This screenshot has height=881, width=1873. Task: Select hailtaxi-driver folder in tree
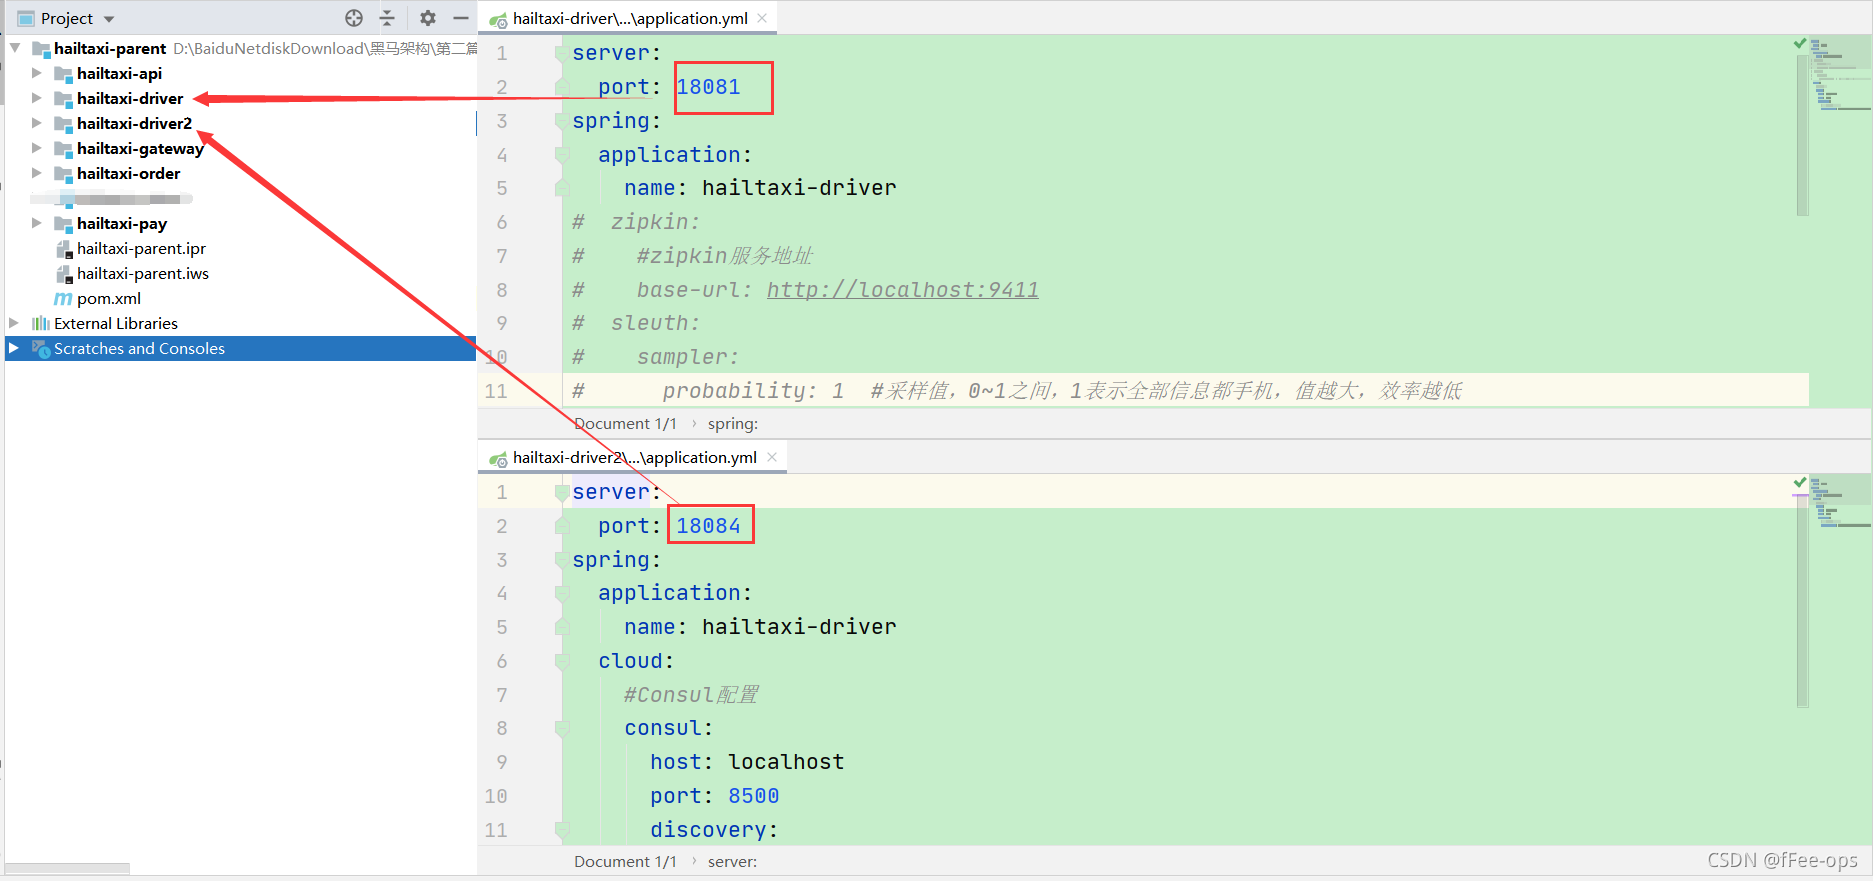pos(130,98)
